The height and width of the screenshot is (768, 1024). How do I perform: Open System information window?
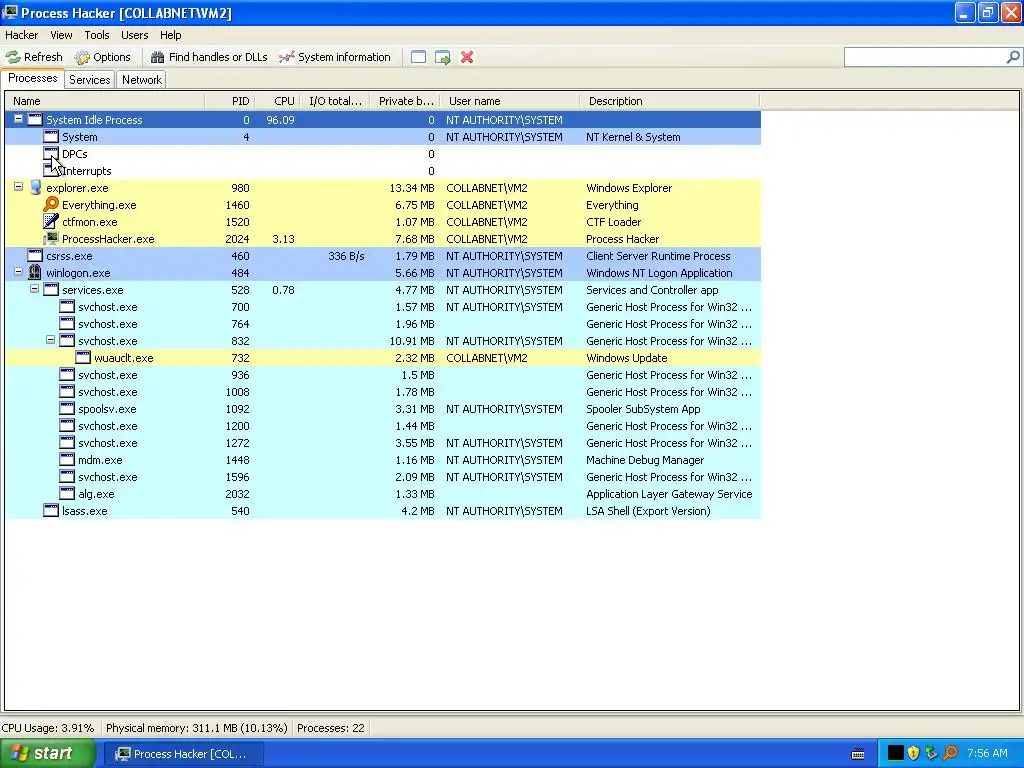(334, 57)
